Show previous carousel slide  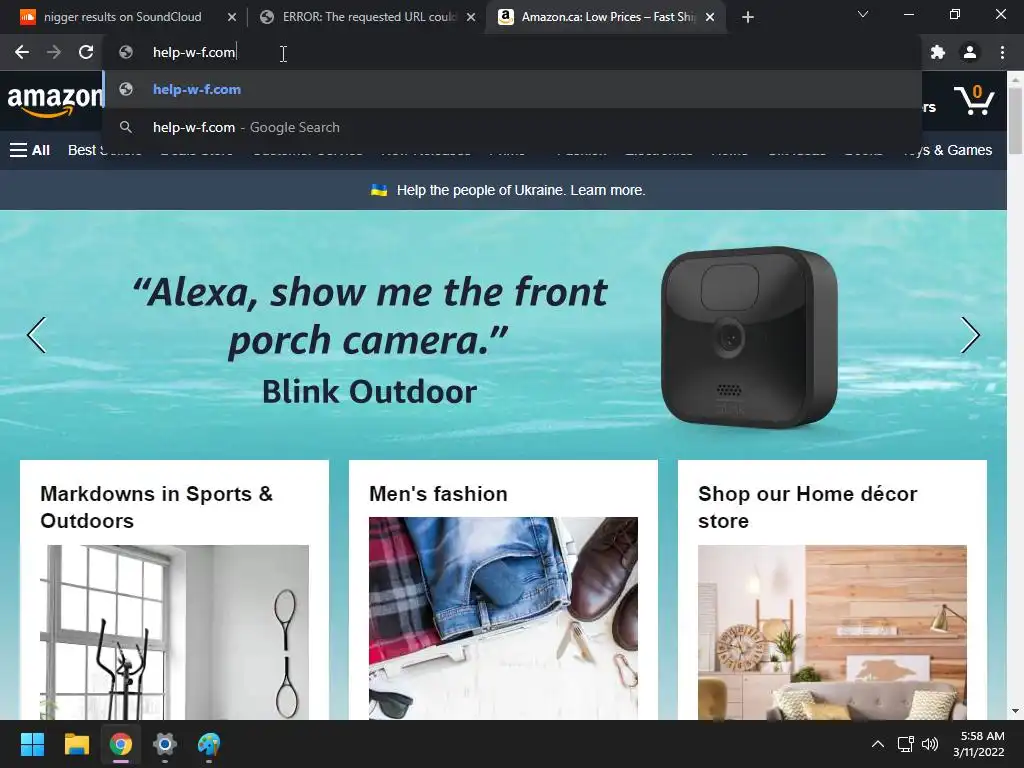[x=37, y=335]
